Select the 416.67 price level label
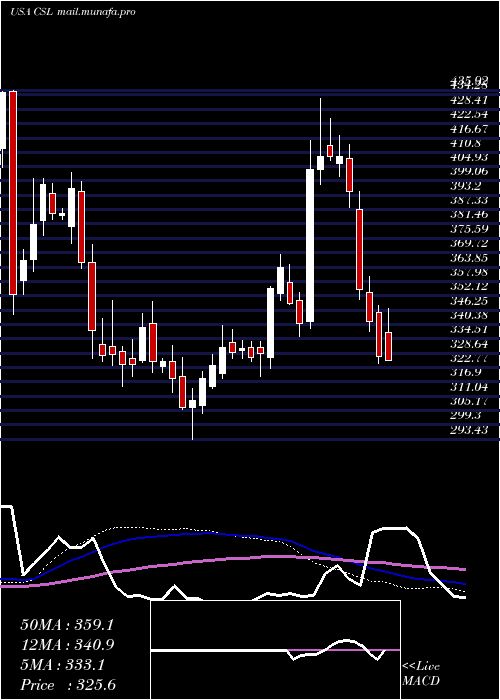Viewport: 500px width, 700px height. (468, 129)
